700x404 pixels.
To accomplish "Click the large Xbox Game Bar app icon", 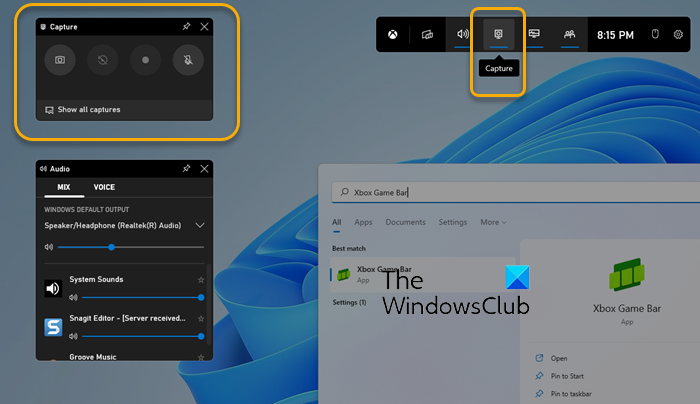I will tap(627, 275).
